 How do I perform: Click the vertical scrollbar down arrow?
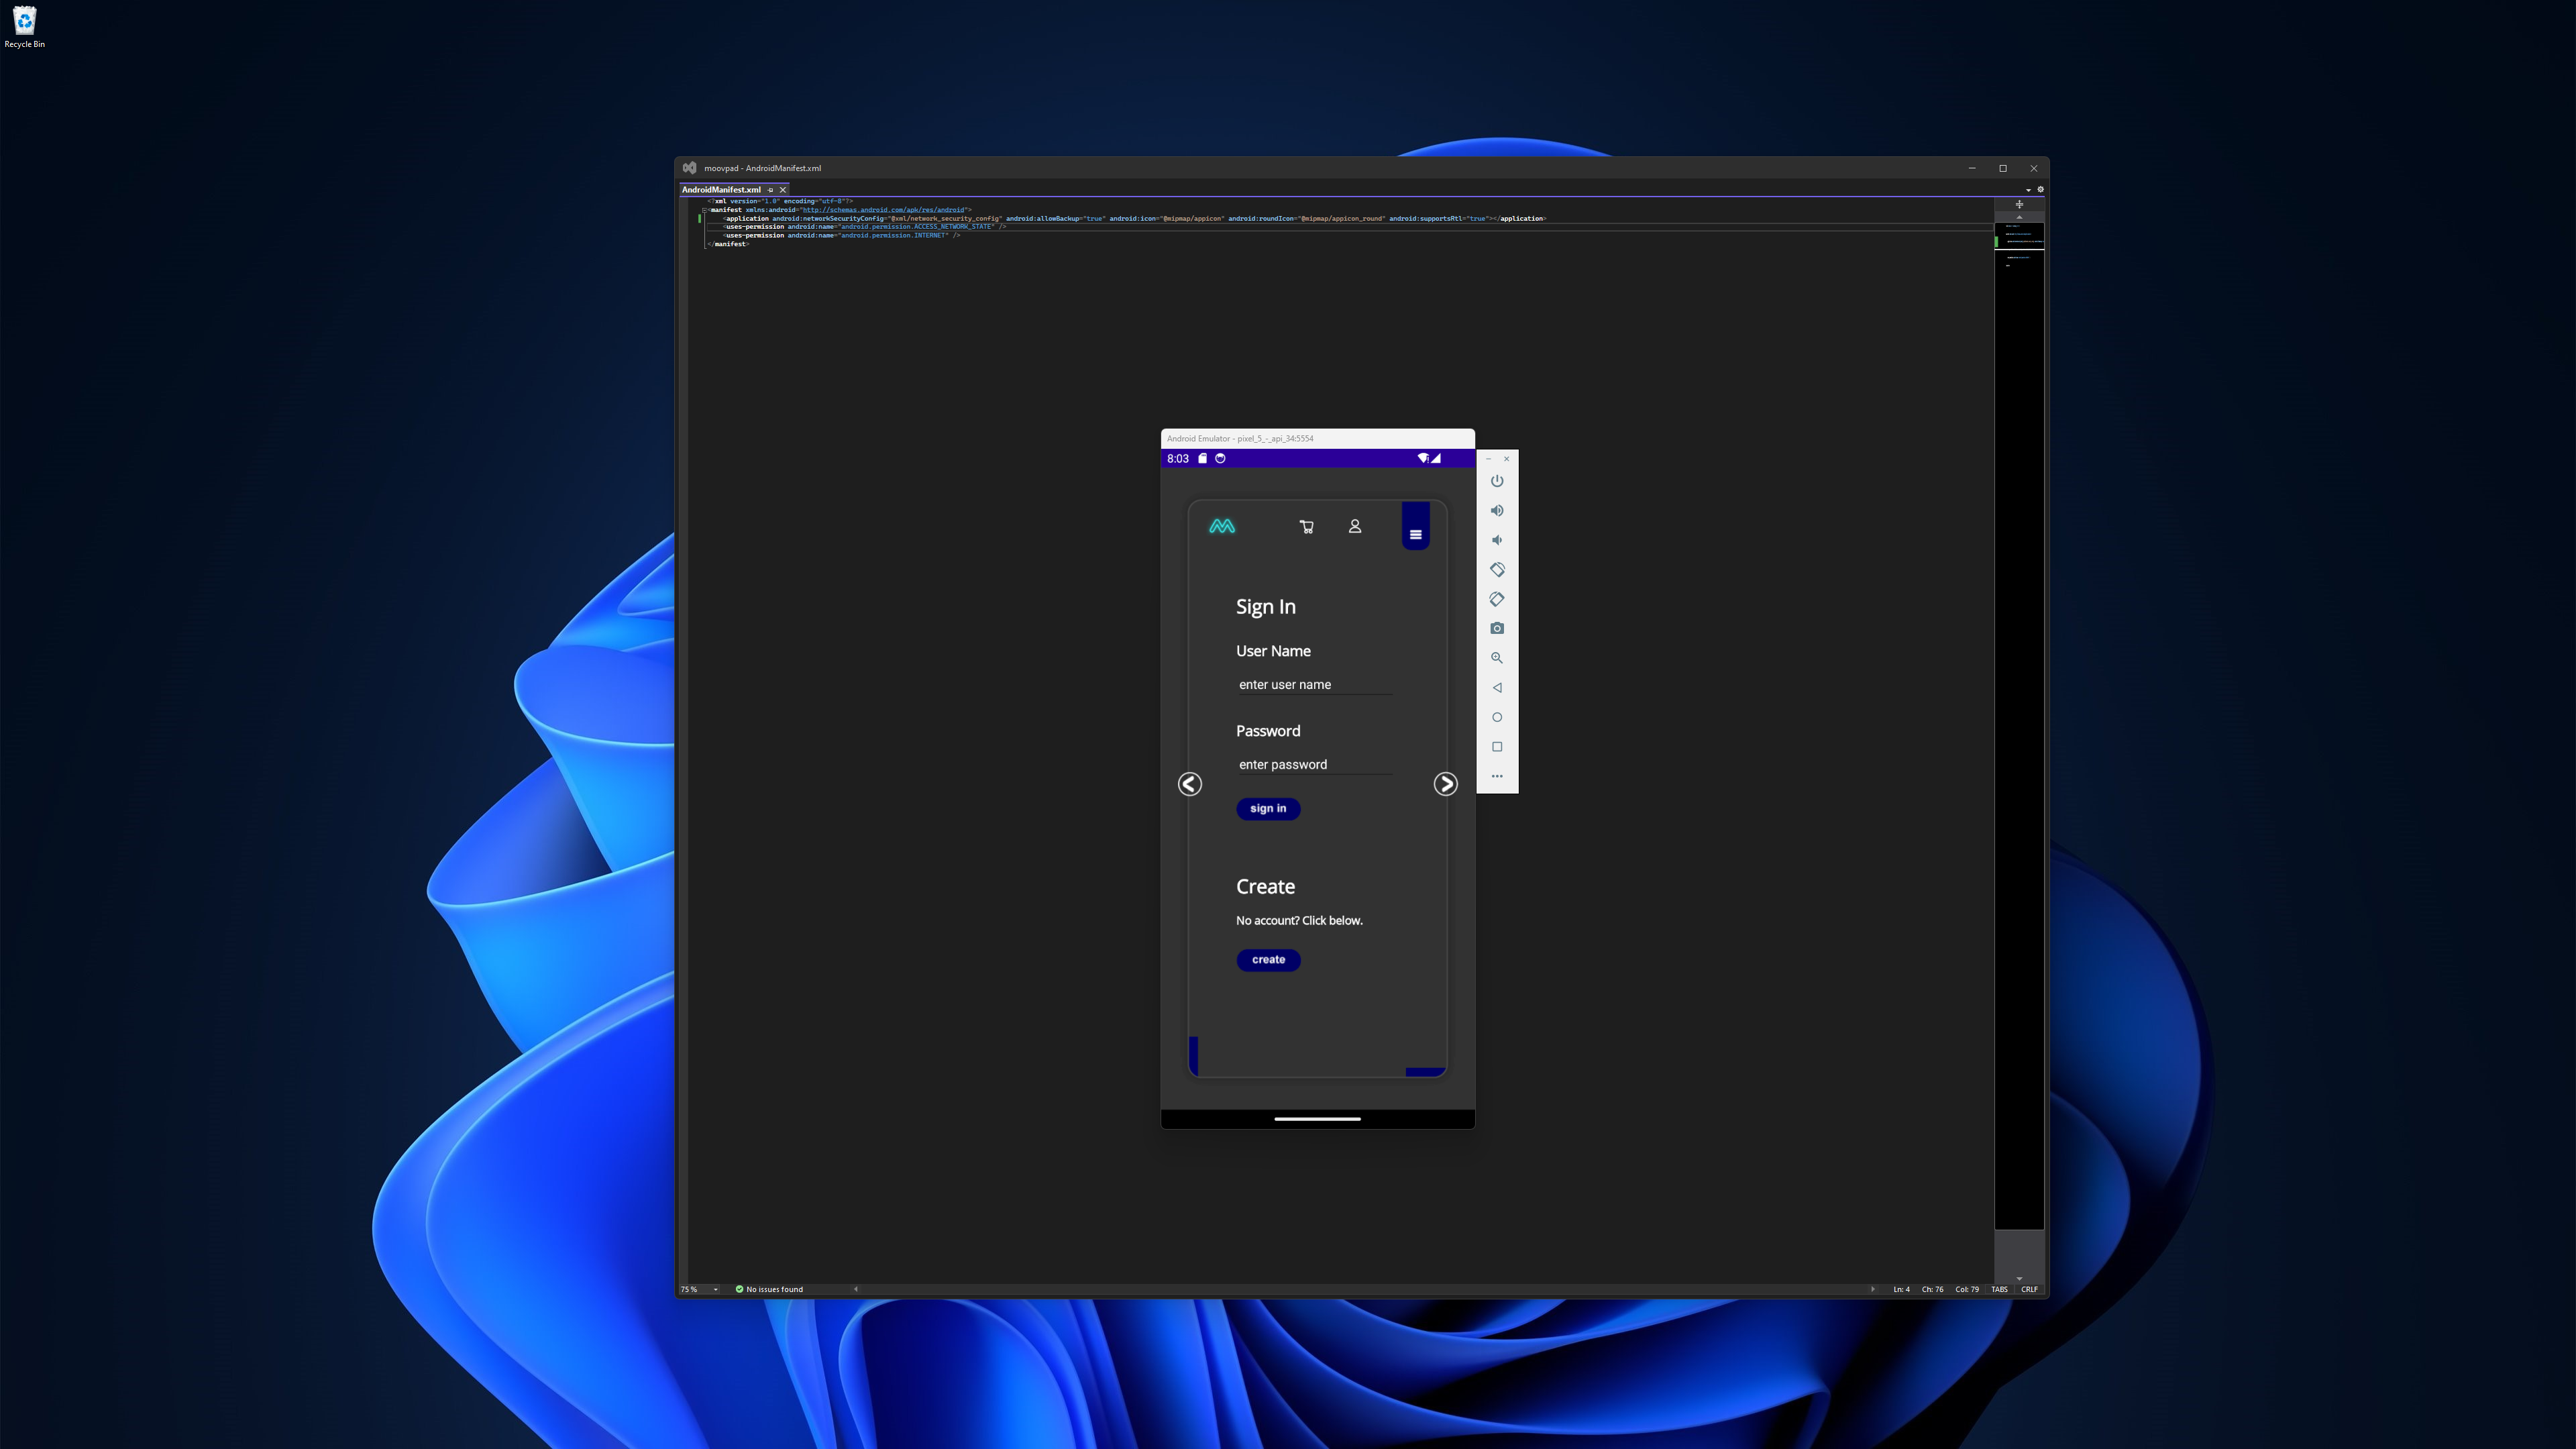[2019, 1278]
